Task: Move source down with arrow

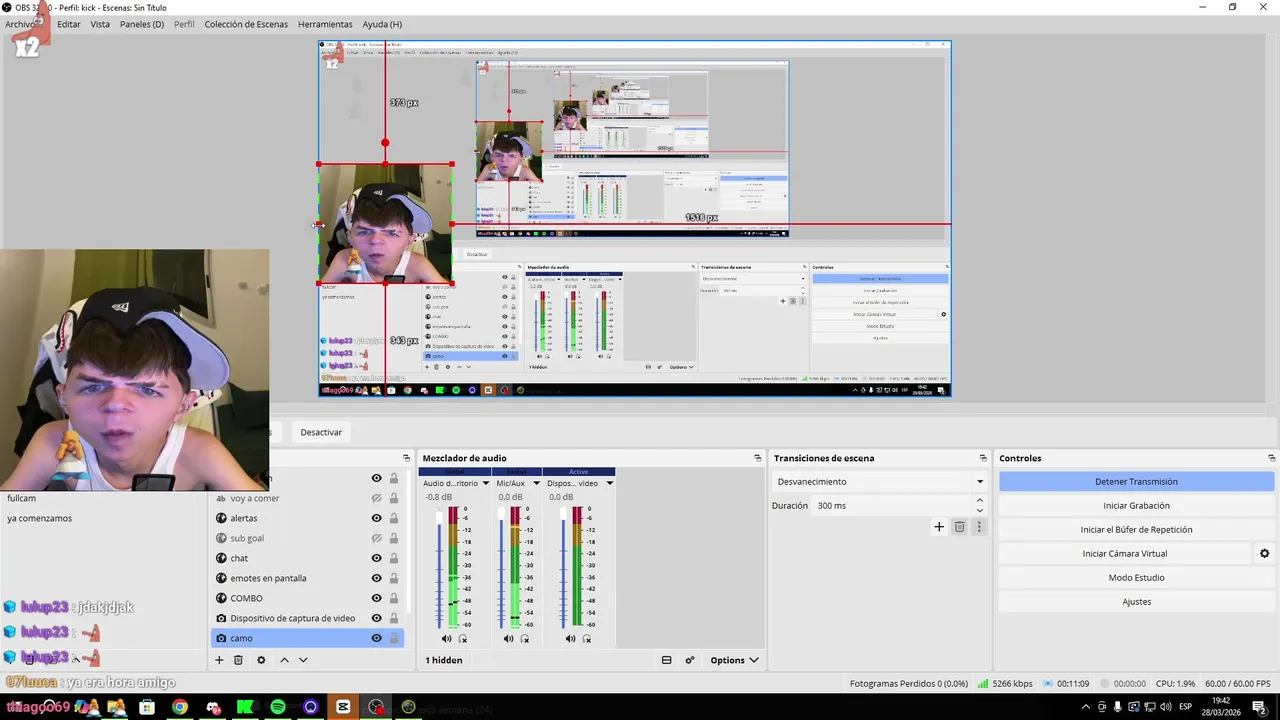Action: (303, 660)
